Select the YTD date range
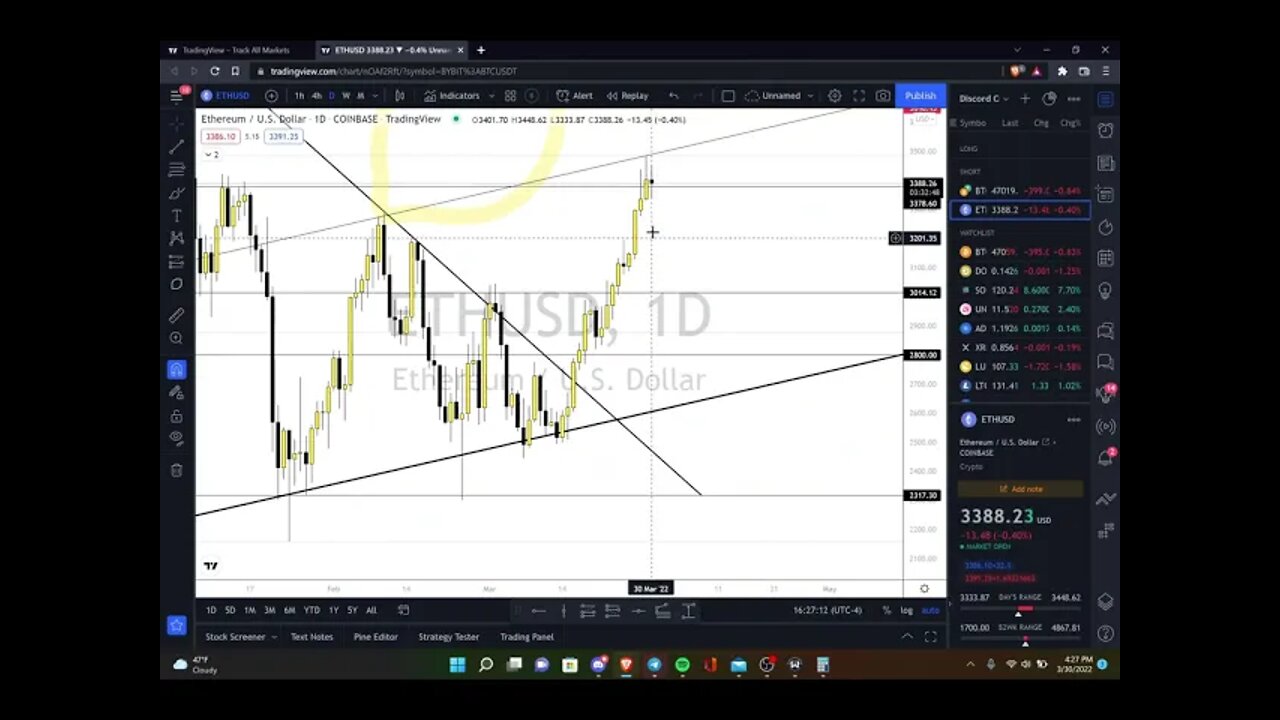 (x=311, y=610)
